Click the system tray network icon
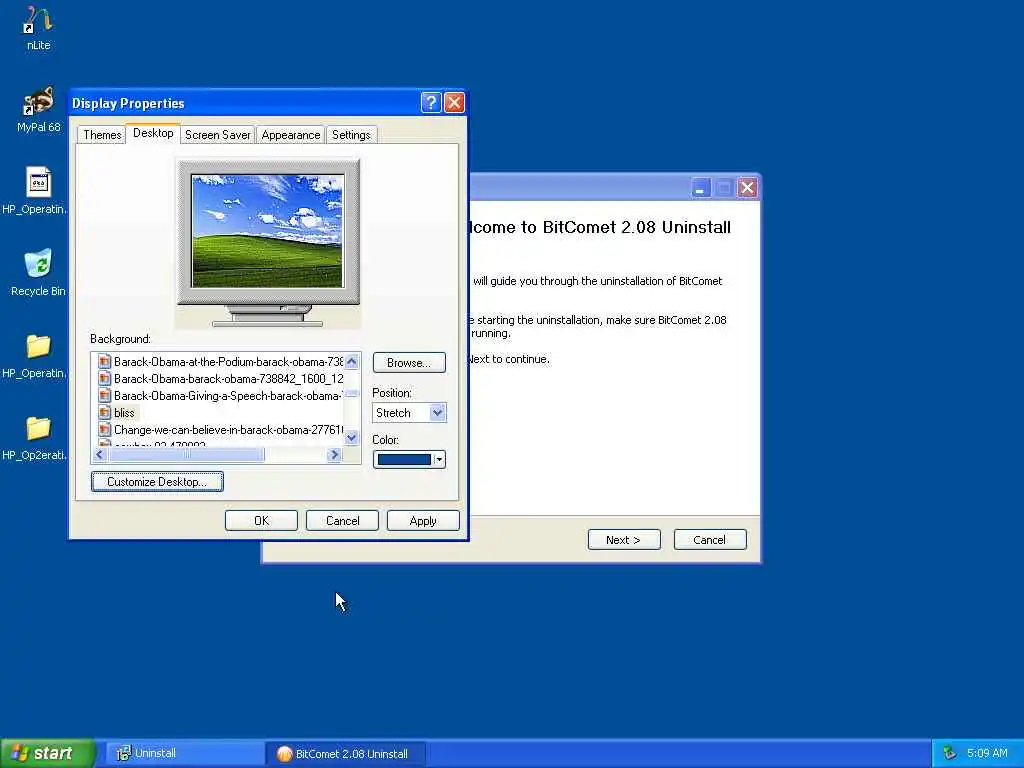Screen dimensions: 1024x768 950,753
